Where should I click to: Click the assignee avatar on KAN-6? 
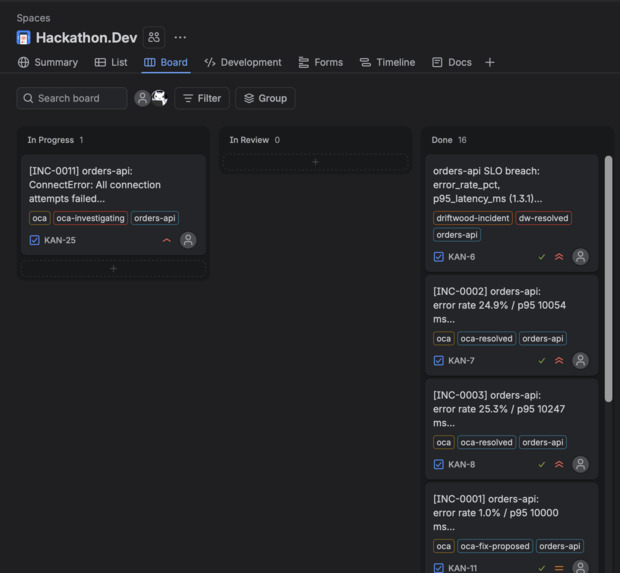pos(580,257)
